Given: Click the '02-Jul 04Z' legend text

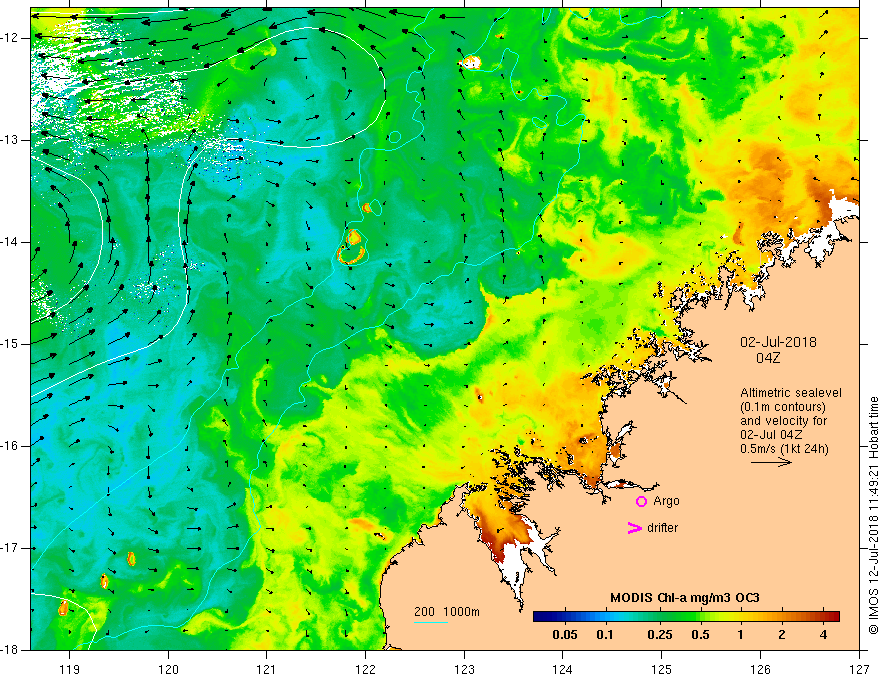Looking at the screenshot, I should click(x=771, y=434).
